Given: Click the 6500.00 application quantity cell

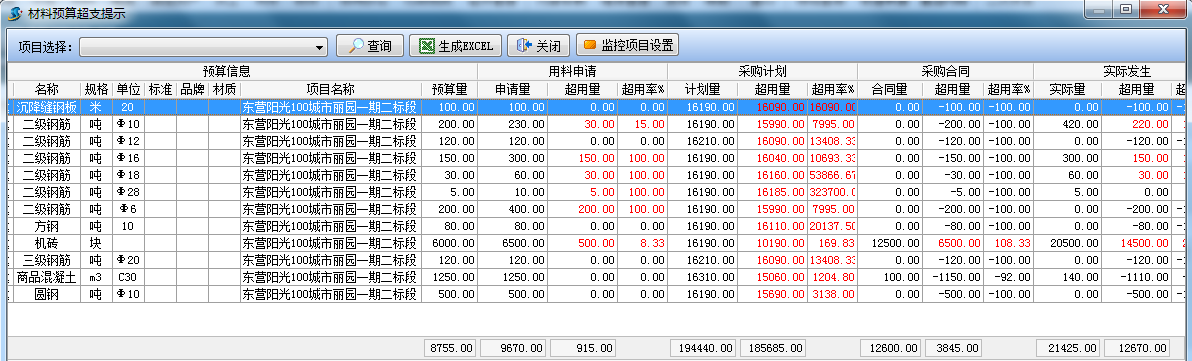Looking at the screenshot, I should click(512, 243).
